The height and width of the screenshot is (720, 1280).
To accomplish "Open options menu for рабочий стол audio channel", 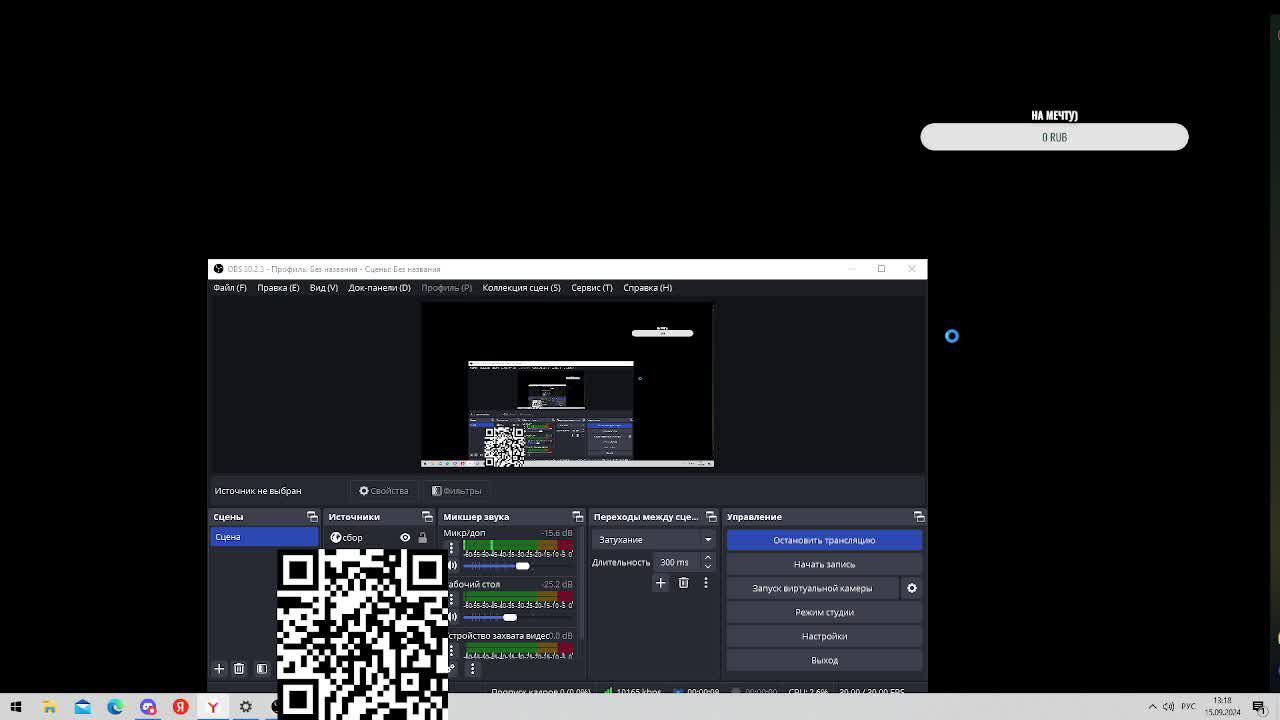I will pyautogui.click(x=452, y=599).
